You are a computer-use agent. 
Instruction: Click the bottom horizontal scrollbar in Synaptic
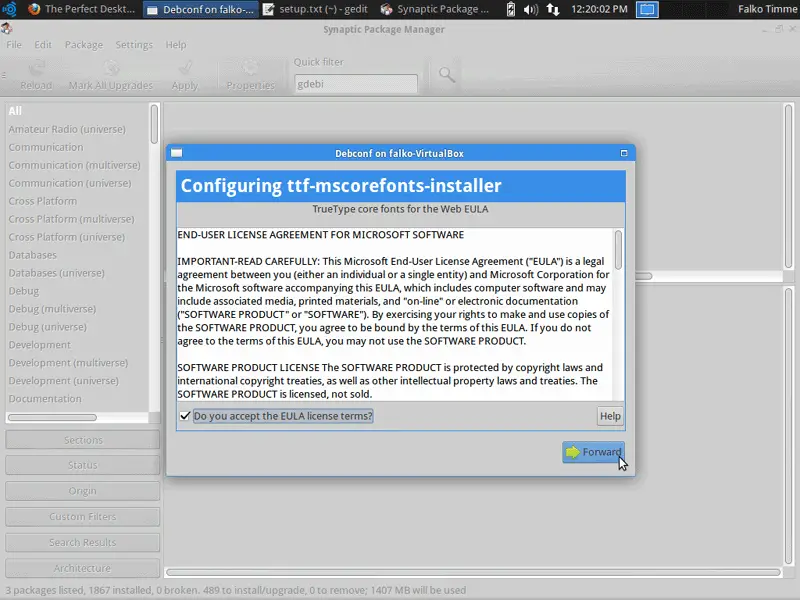473,572
